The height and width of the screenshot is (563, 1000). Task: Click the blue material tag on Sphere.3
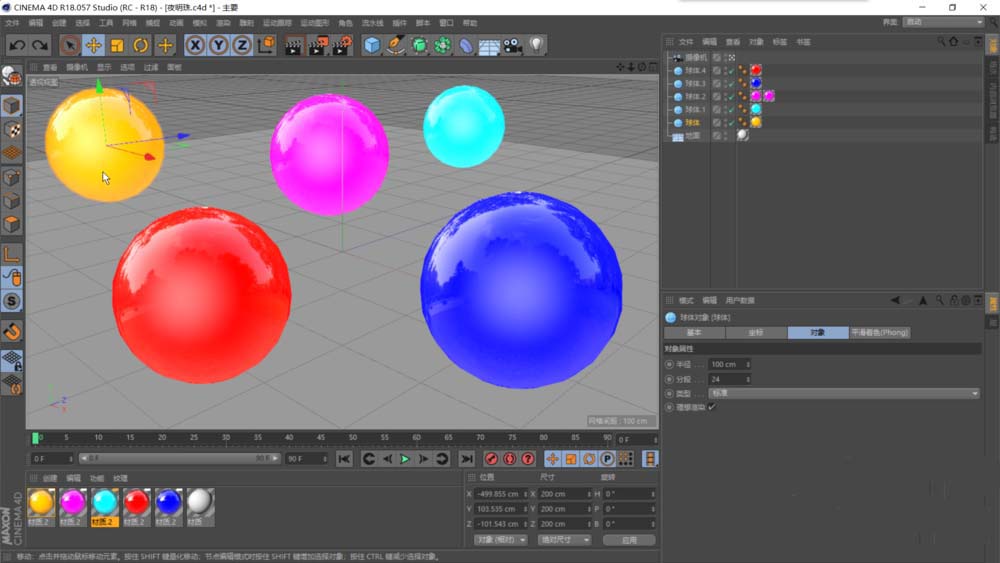[x=756, y=83]
